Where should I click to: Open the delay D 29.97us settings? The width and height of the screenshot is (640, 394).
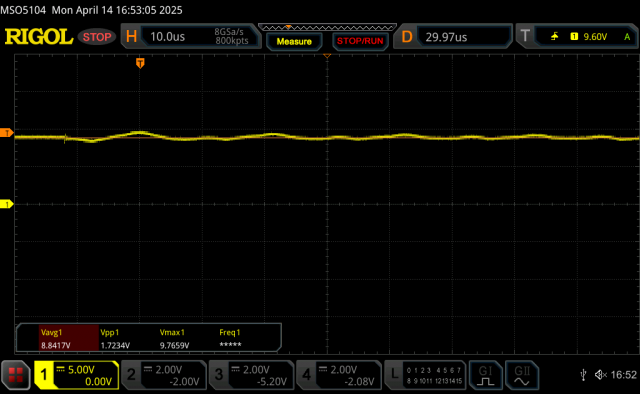point(453,37)
